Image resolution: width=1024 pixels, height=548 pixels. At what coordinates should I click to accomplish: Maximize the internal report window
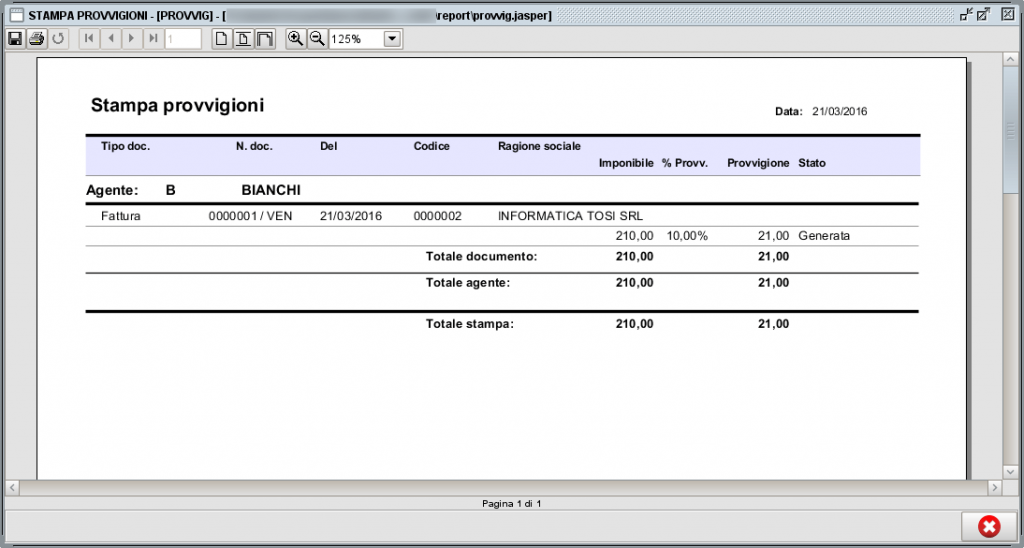click(984, 15)
